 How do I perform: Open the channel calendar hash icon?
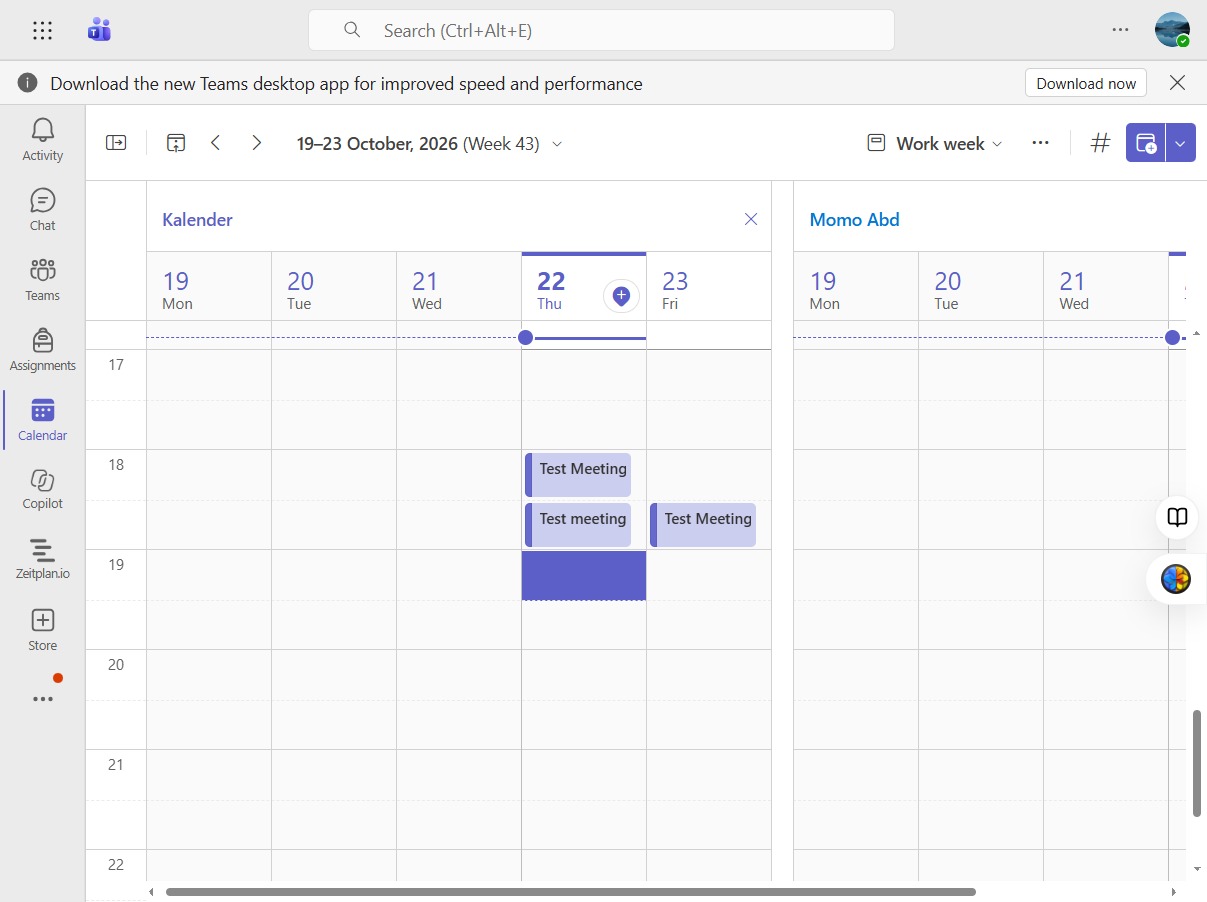(x=1100, y=143)
